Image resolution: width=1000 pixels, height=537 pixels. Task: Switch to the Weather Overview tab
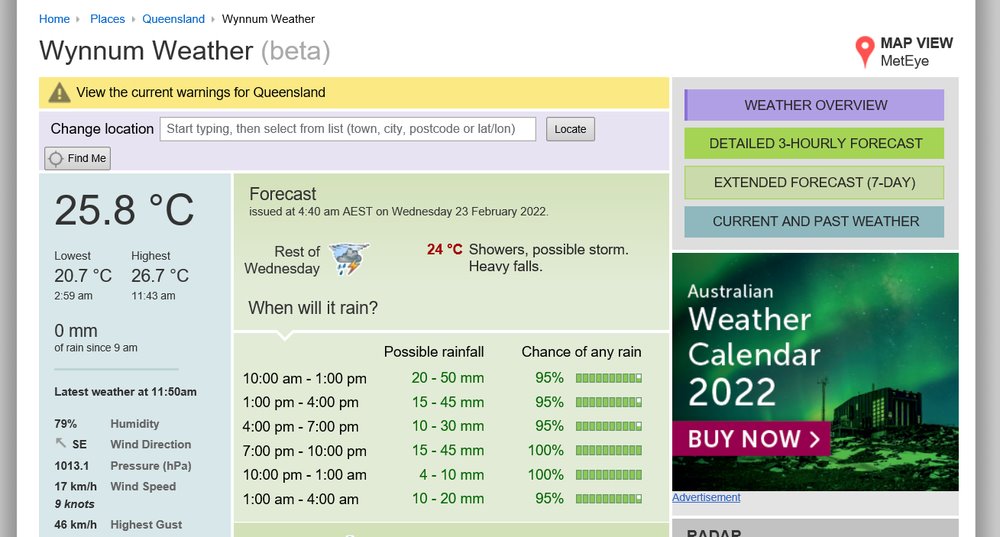pos(814,105)
